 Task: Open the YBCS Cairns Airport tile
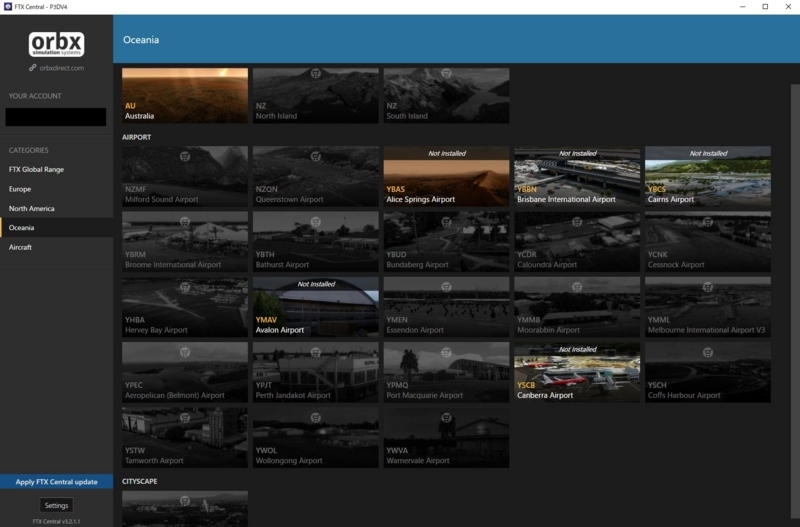pyautogui.click(x=708, y=177)
